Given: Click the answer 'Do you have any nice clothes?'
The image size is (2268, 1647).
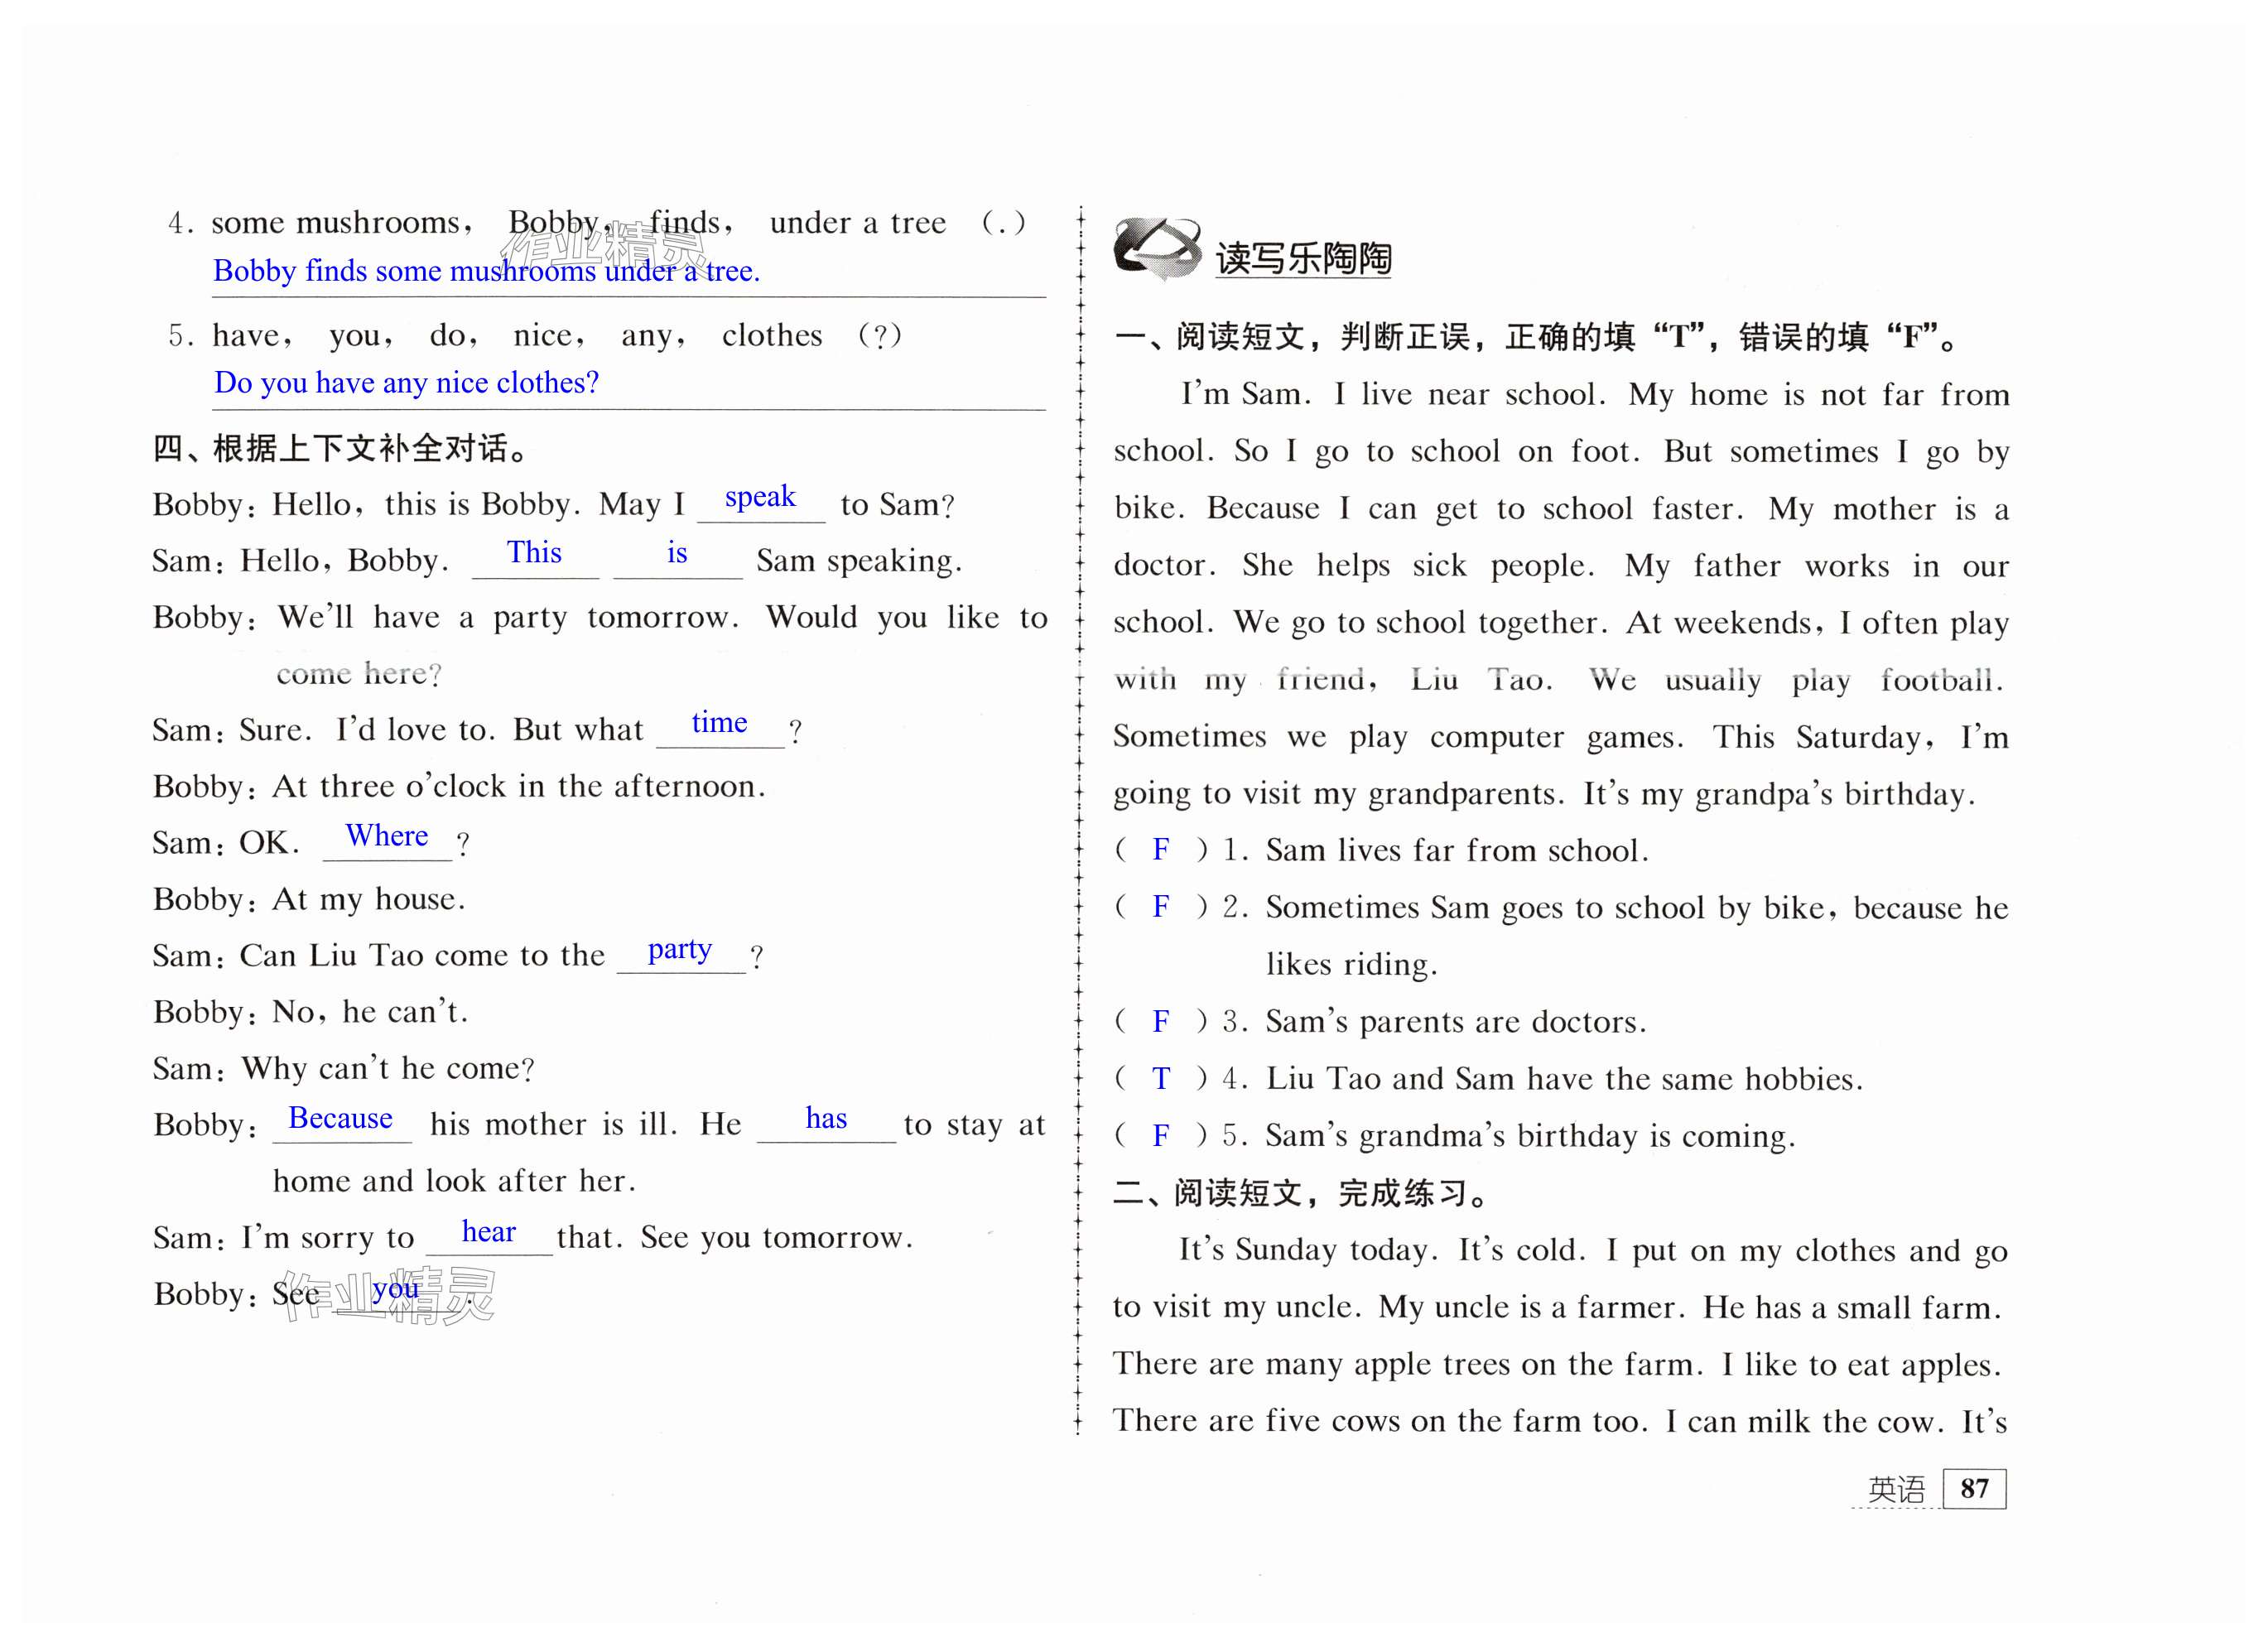Looking at the screenshot, I should click(x=406, y=383).
